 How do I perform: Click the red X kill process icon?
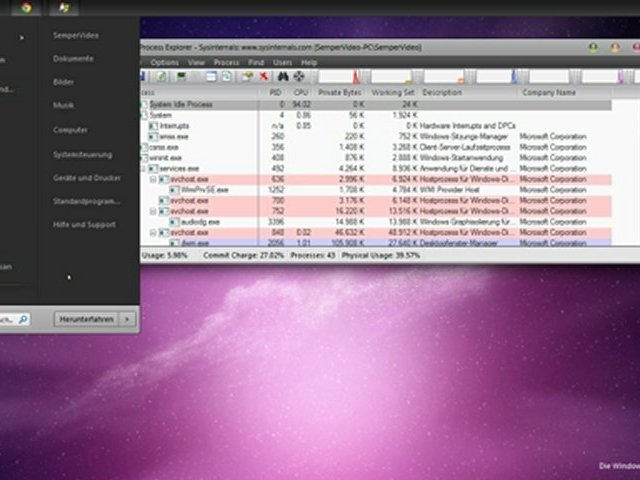pos(264,76)
